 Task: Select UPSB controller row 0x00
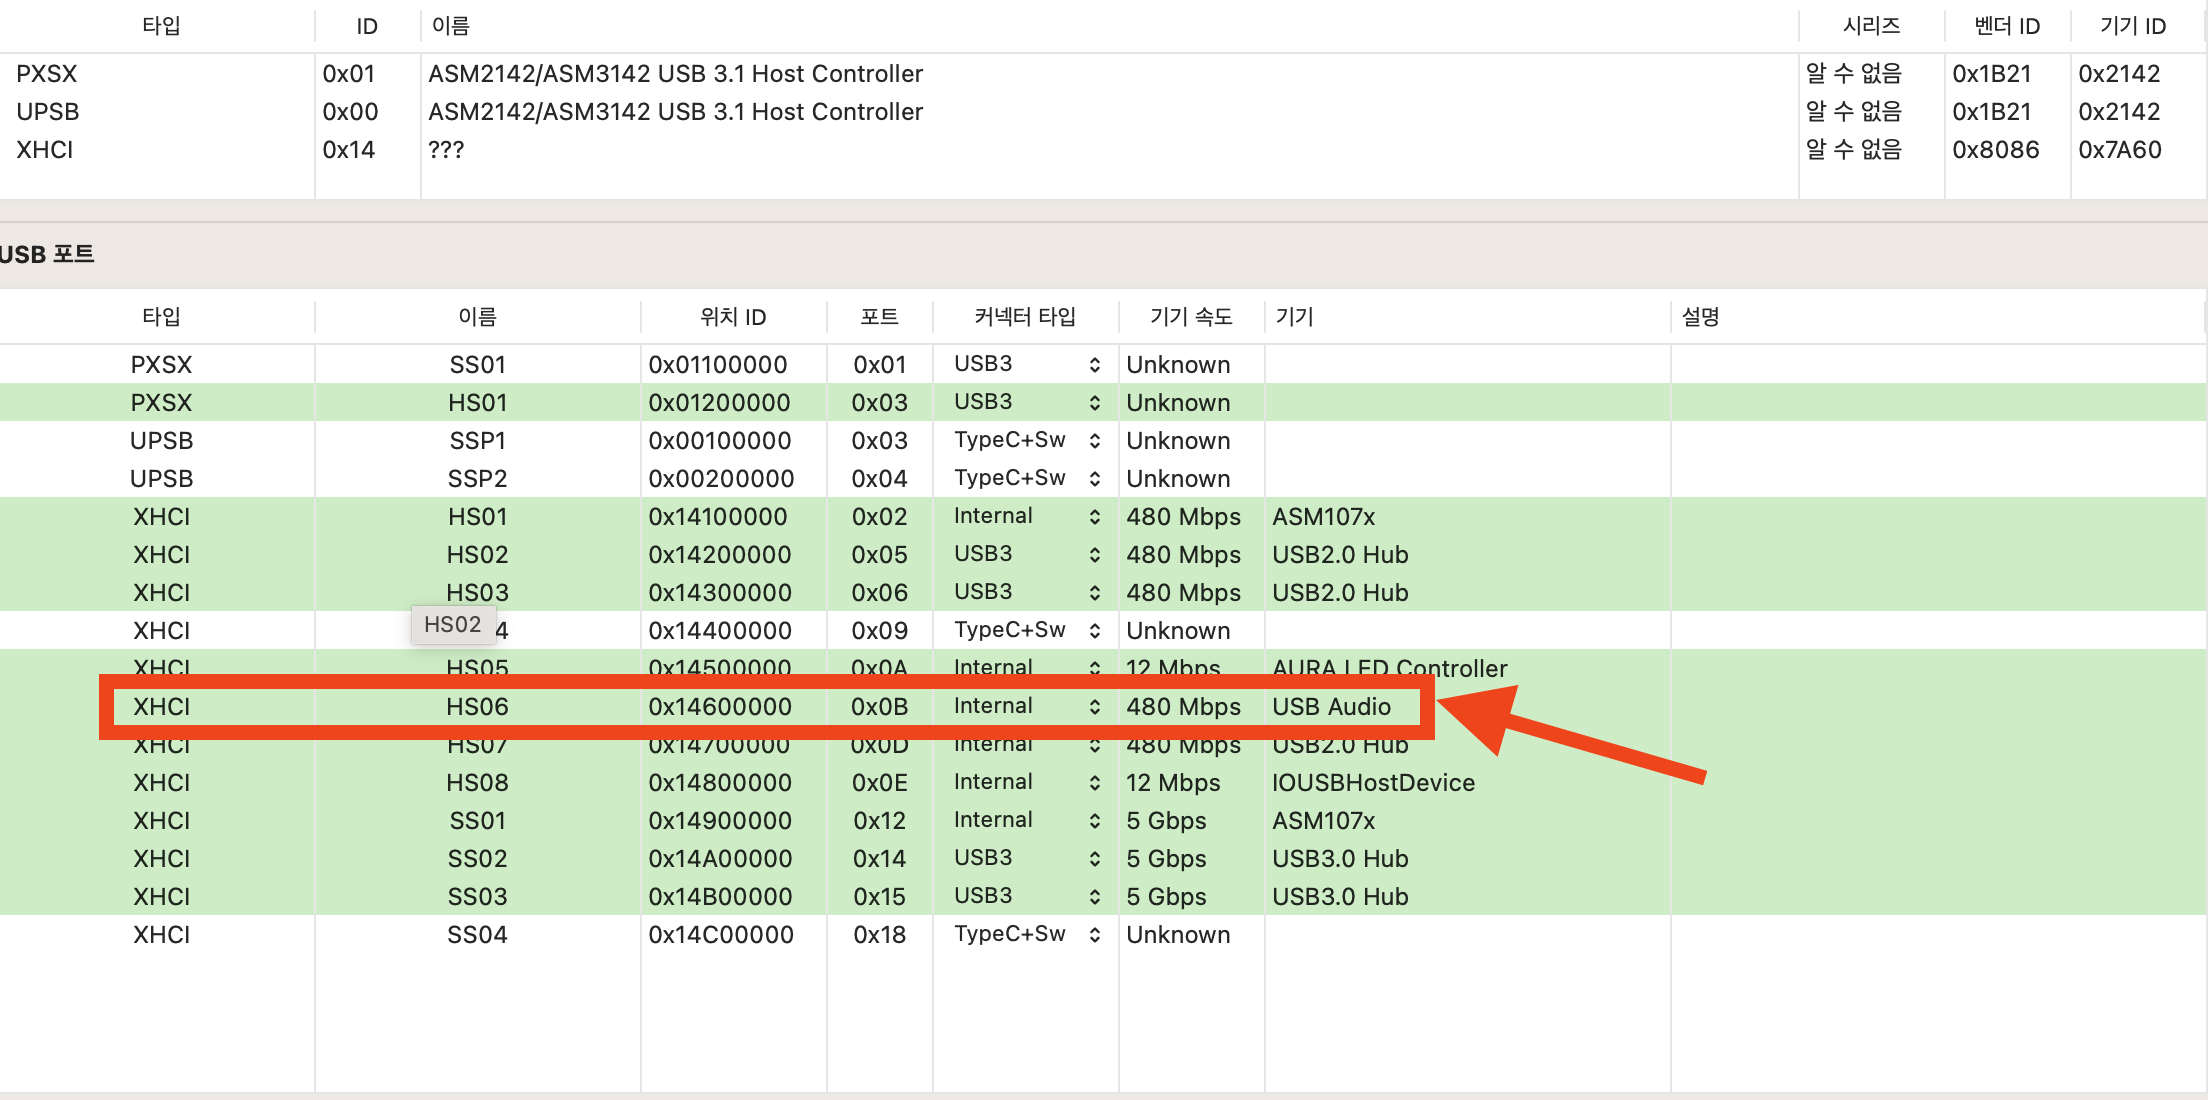point(1103,112)
